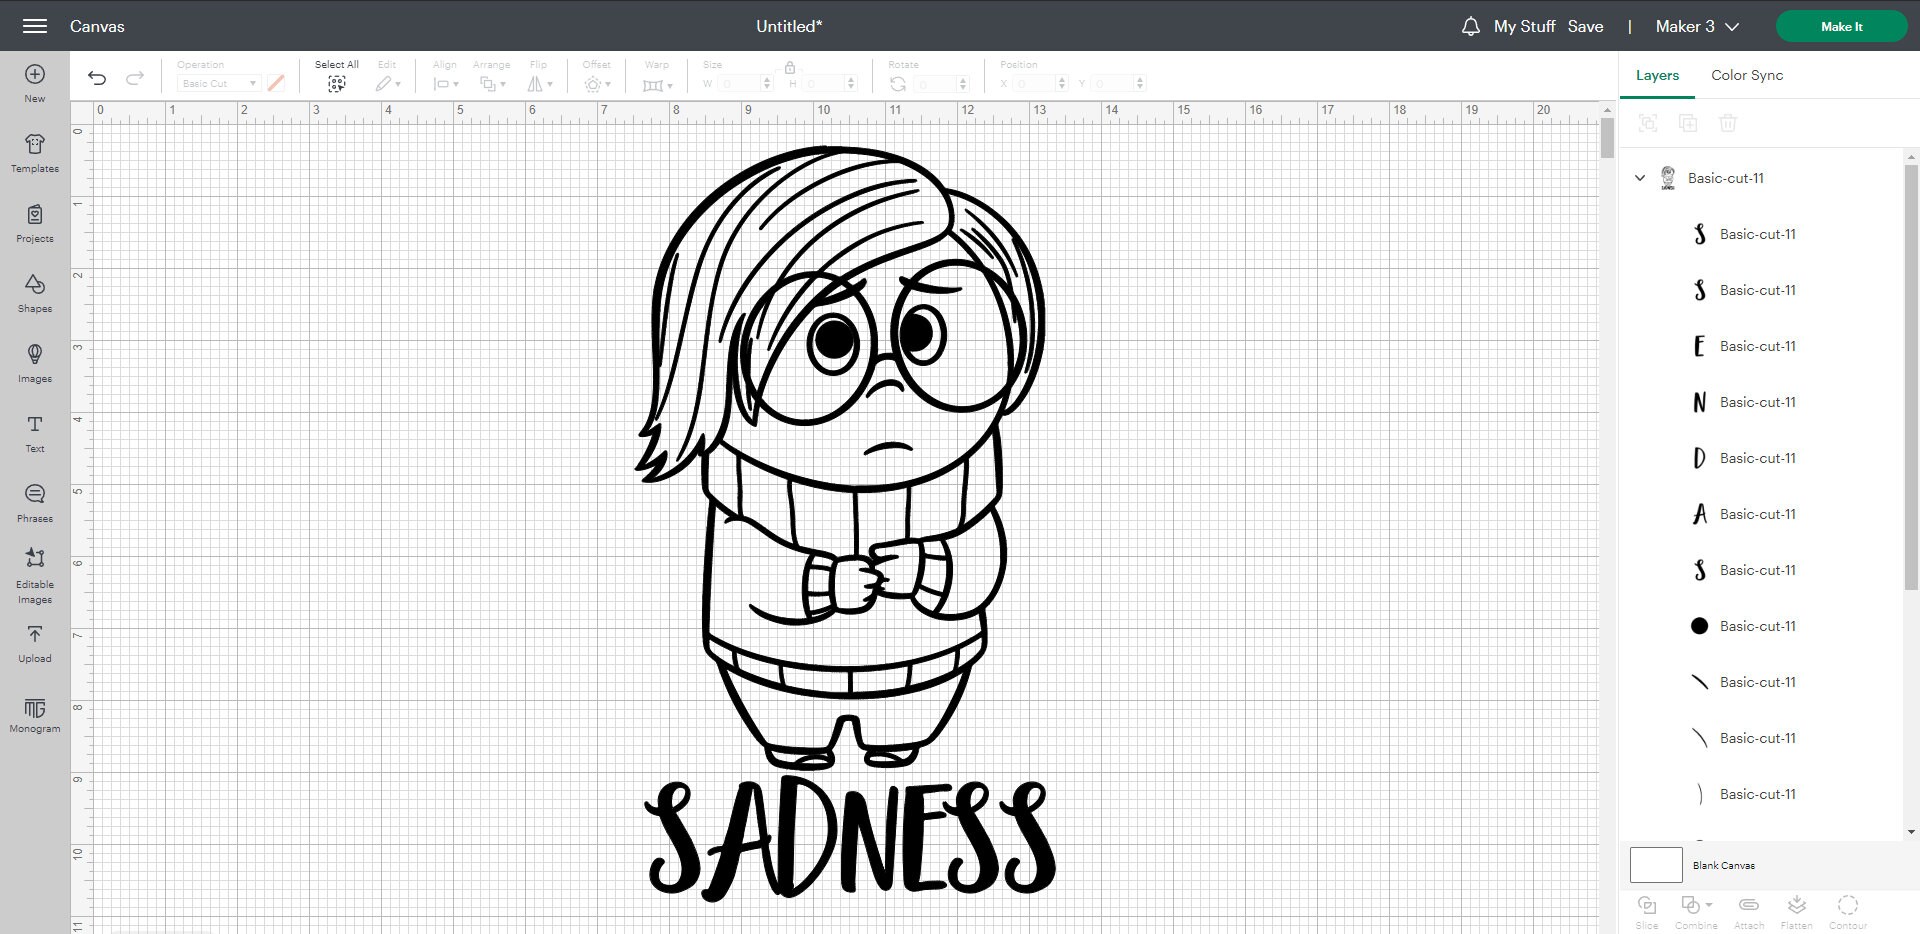This screenshot has height=934, width=1920.
Task: Click the Upload icon in the sidebar
Action: pos(34,642)
